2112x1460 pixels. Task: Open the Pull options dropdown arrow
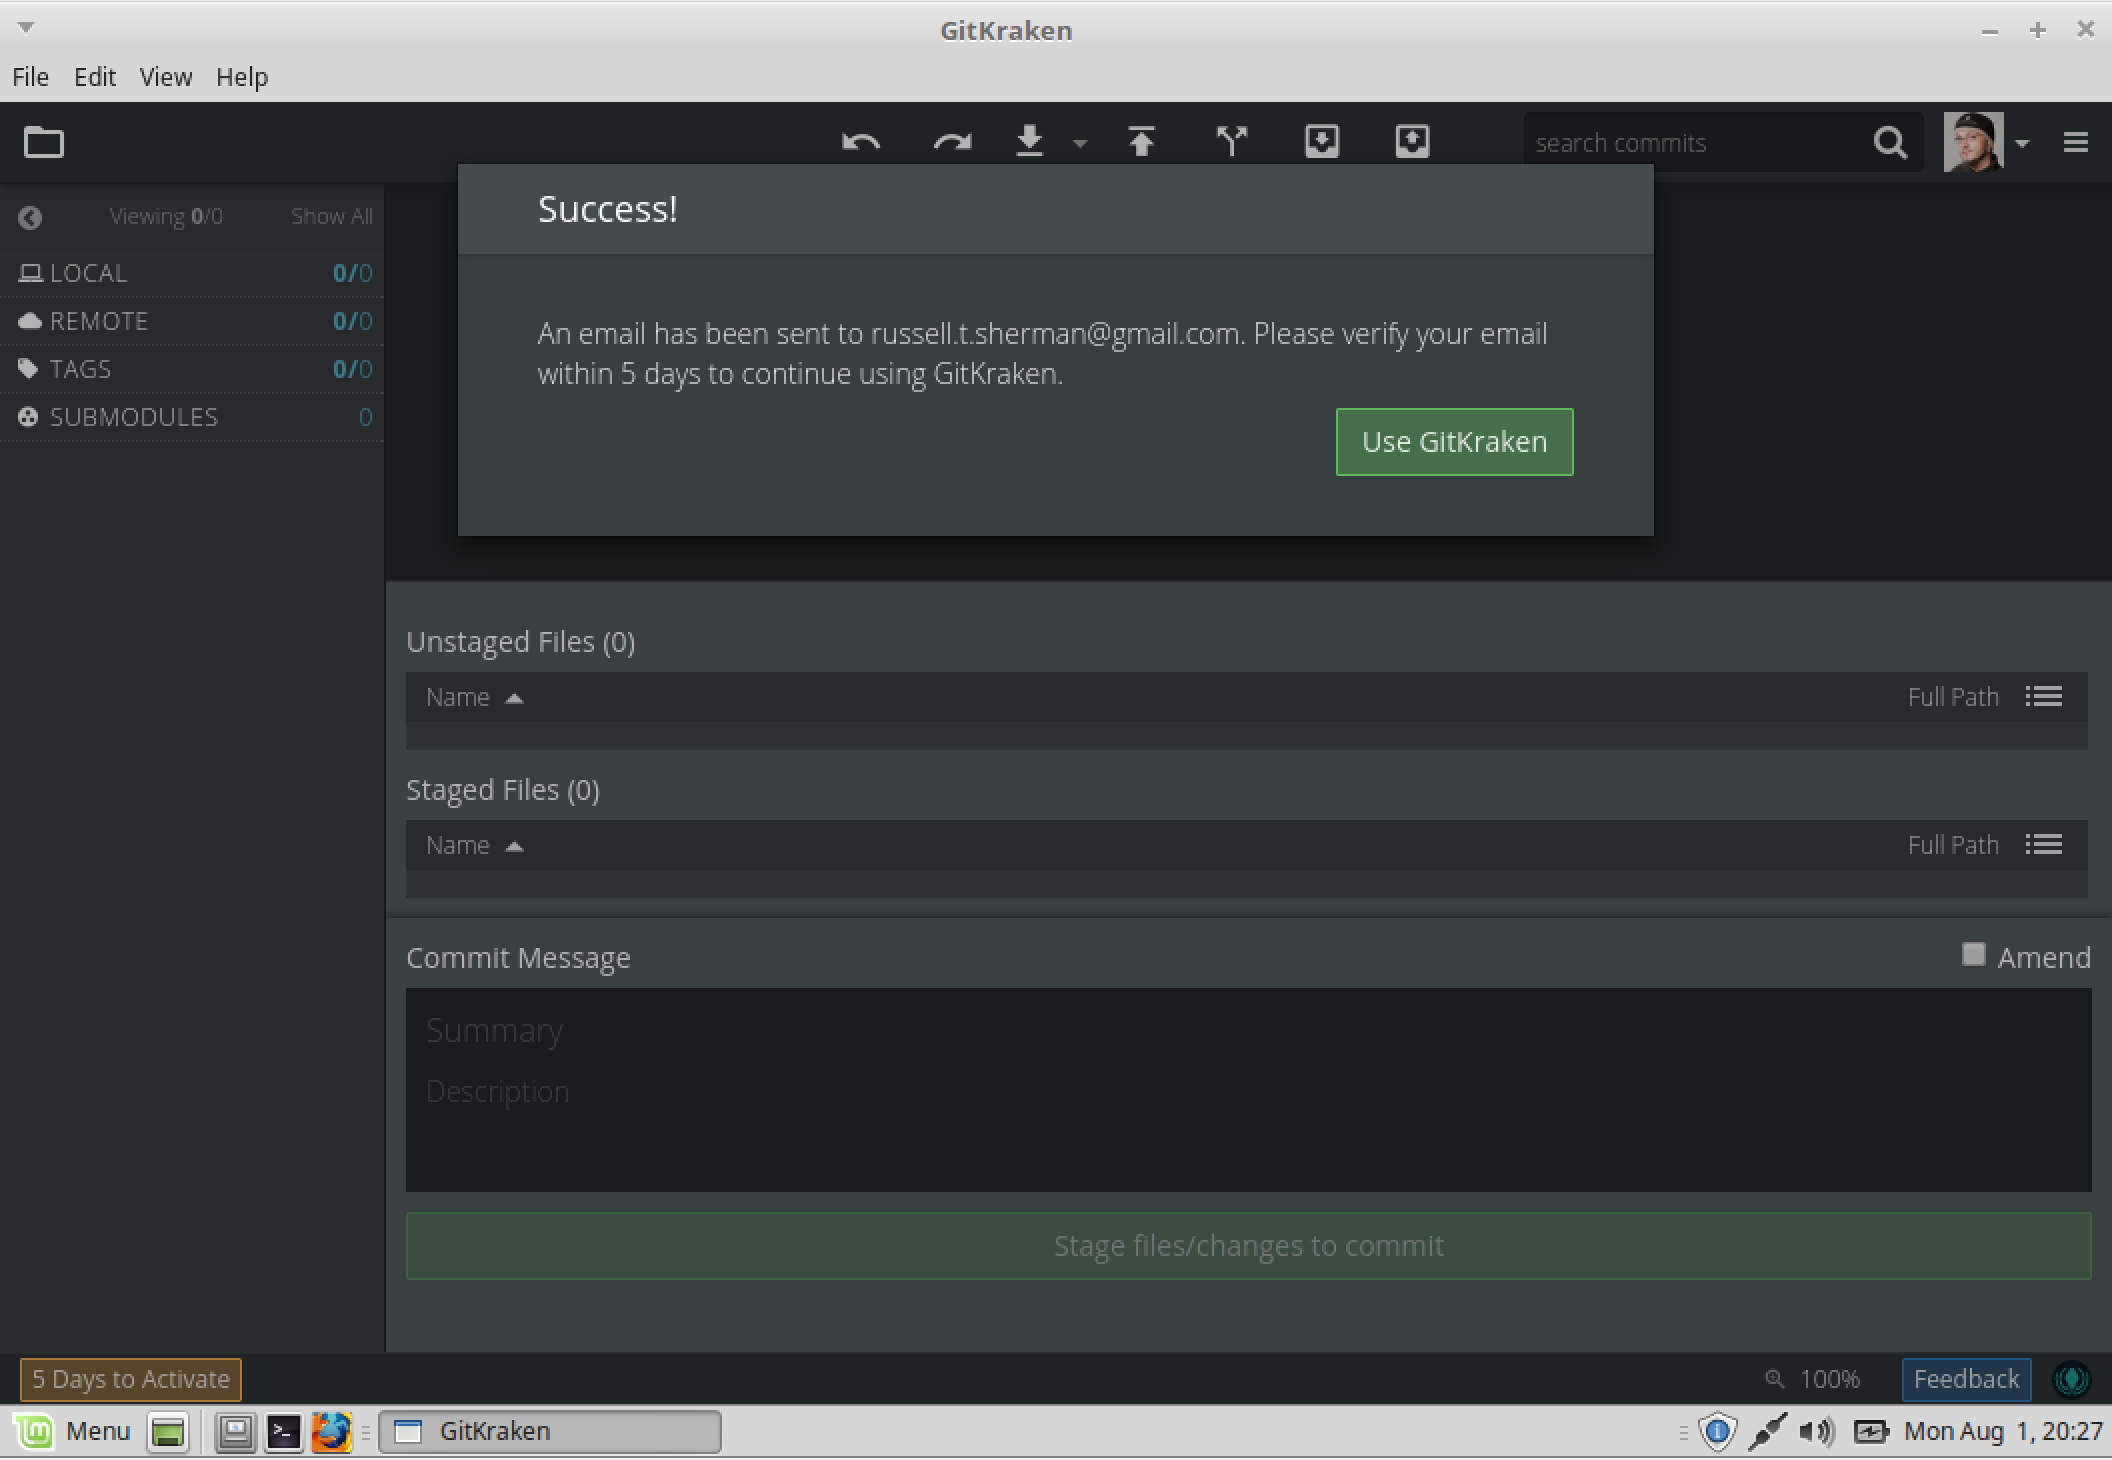1080,144
